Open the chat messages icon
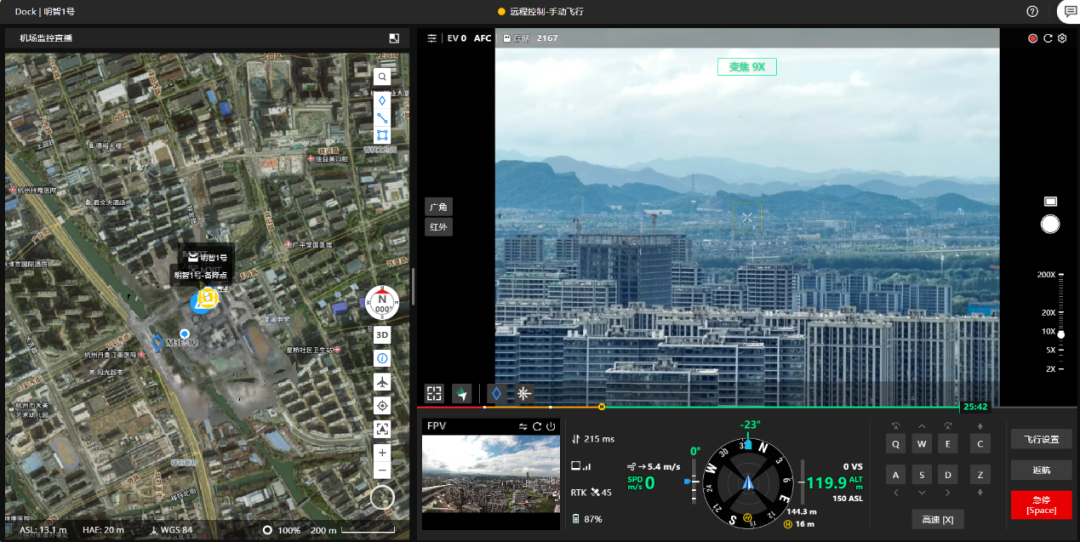Screen dimensions: 1080x542 [x=1070, y=12]
